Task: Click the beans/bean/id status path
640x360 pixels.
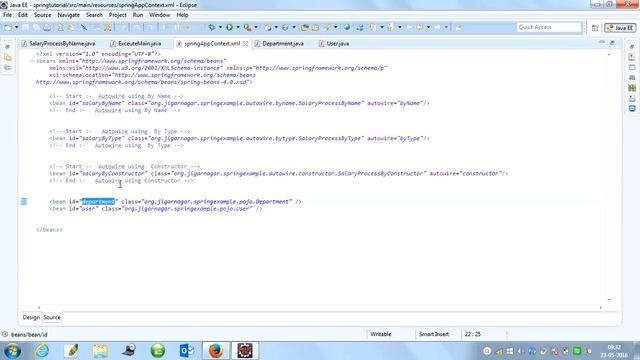Action: 29,335
